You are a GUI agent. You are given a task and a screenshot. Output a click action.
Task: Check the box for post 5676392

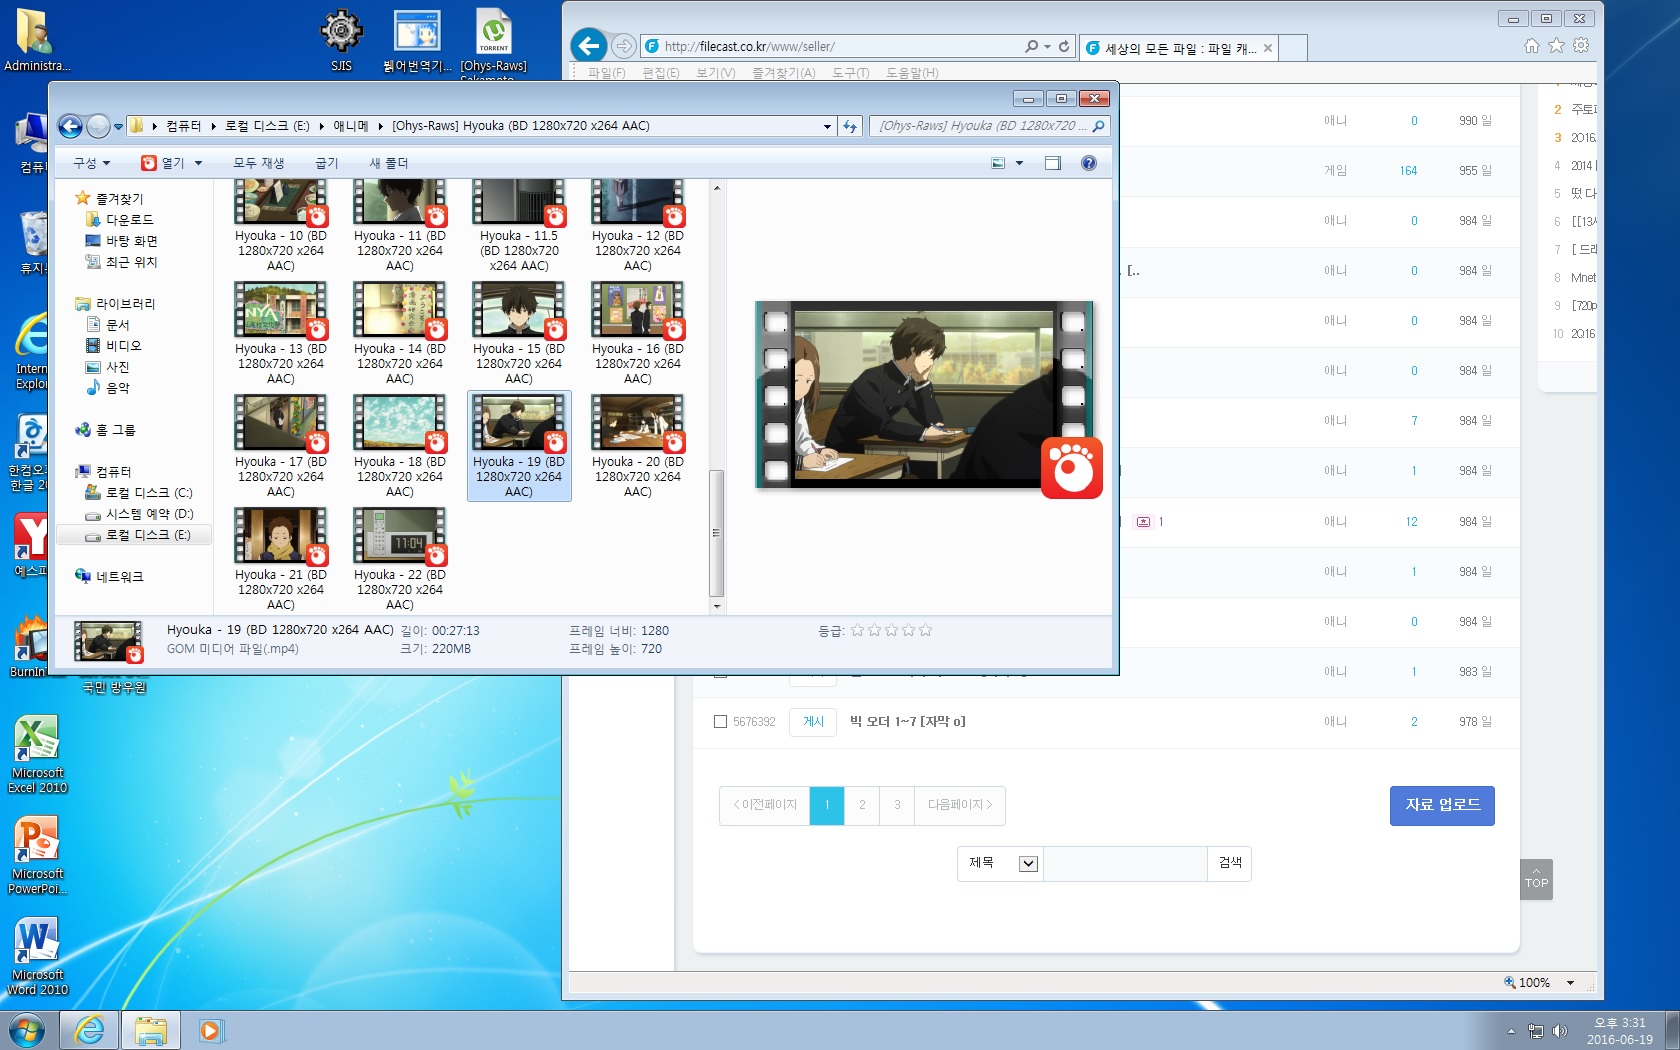coord(720,722)
